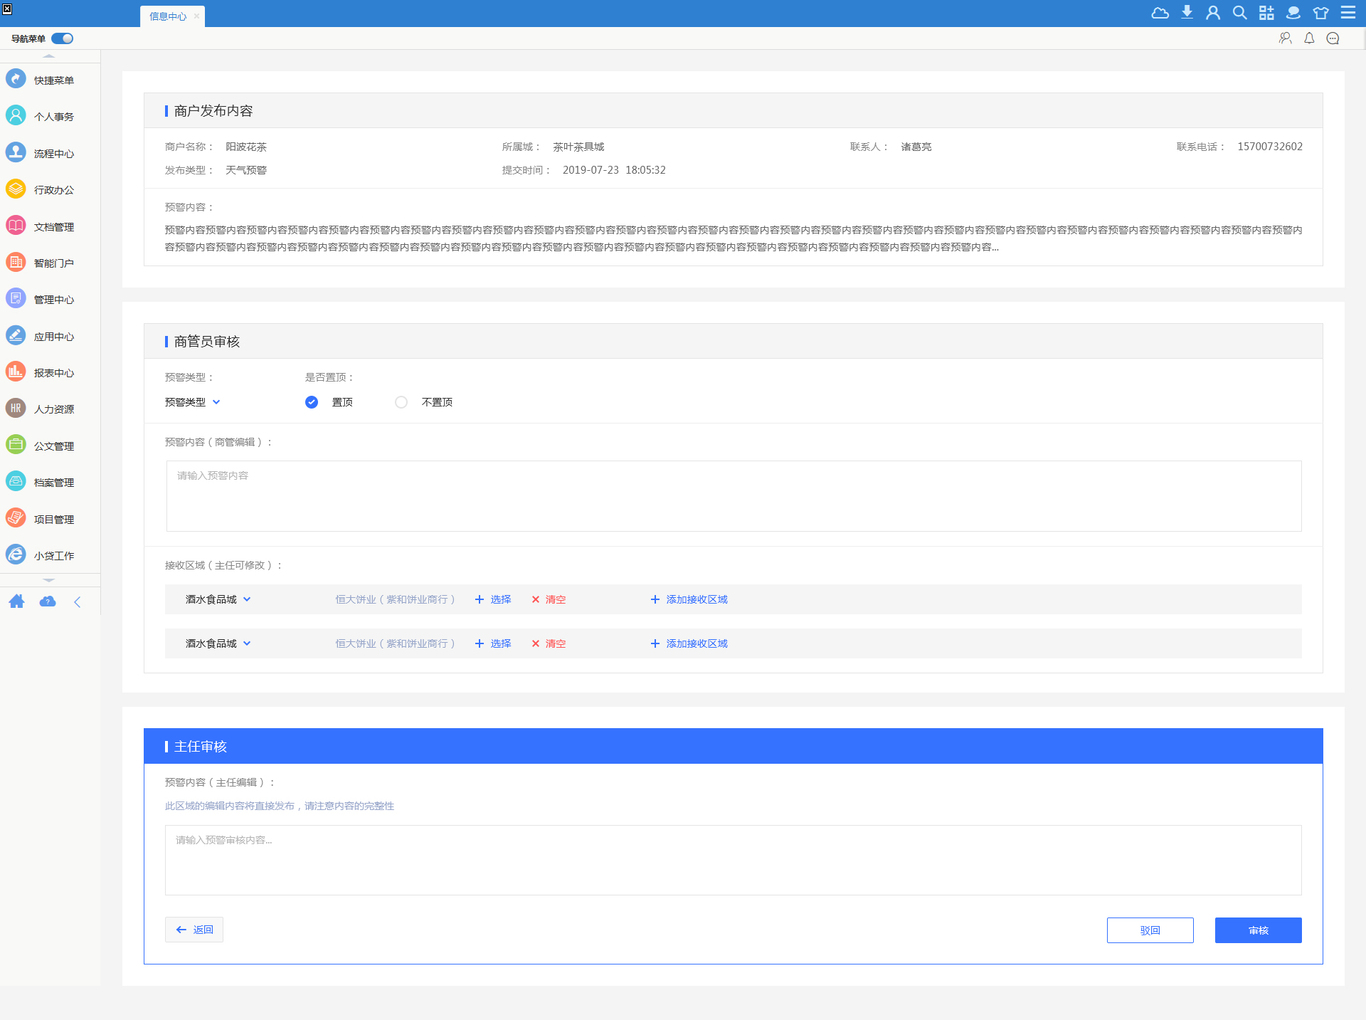Open 文档管理 in sidebar
The height and width of the screenshot is (1020, 1366).
[42, 226]
